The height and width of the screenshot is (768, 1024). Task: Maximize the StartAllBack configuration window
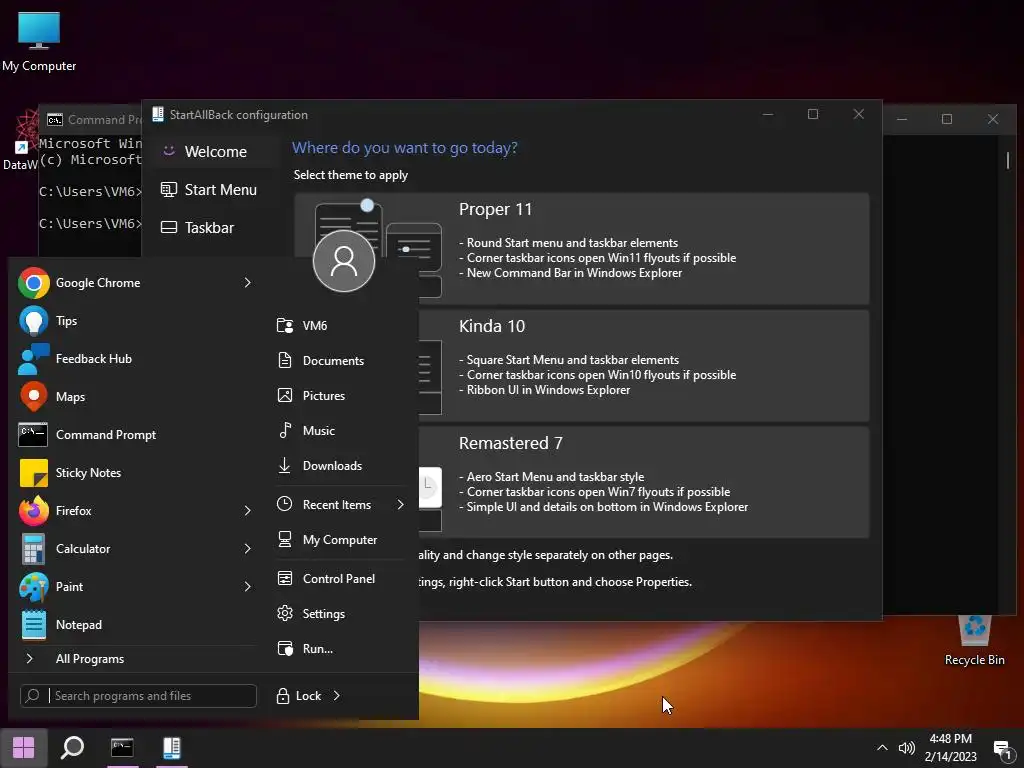(813, 114)
